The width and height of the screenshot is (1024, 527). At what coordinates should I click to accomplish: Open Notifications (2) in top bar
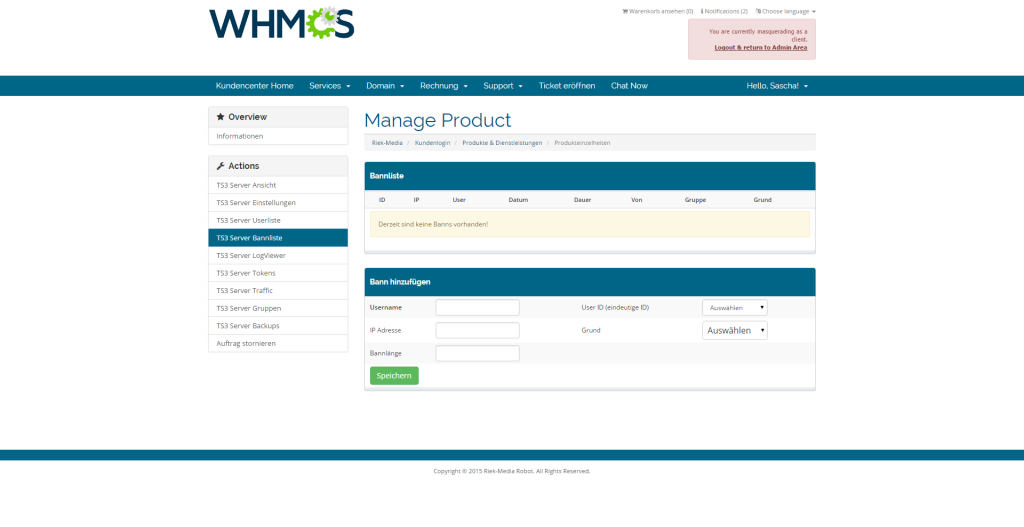[x=724, y=11]
